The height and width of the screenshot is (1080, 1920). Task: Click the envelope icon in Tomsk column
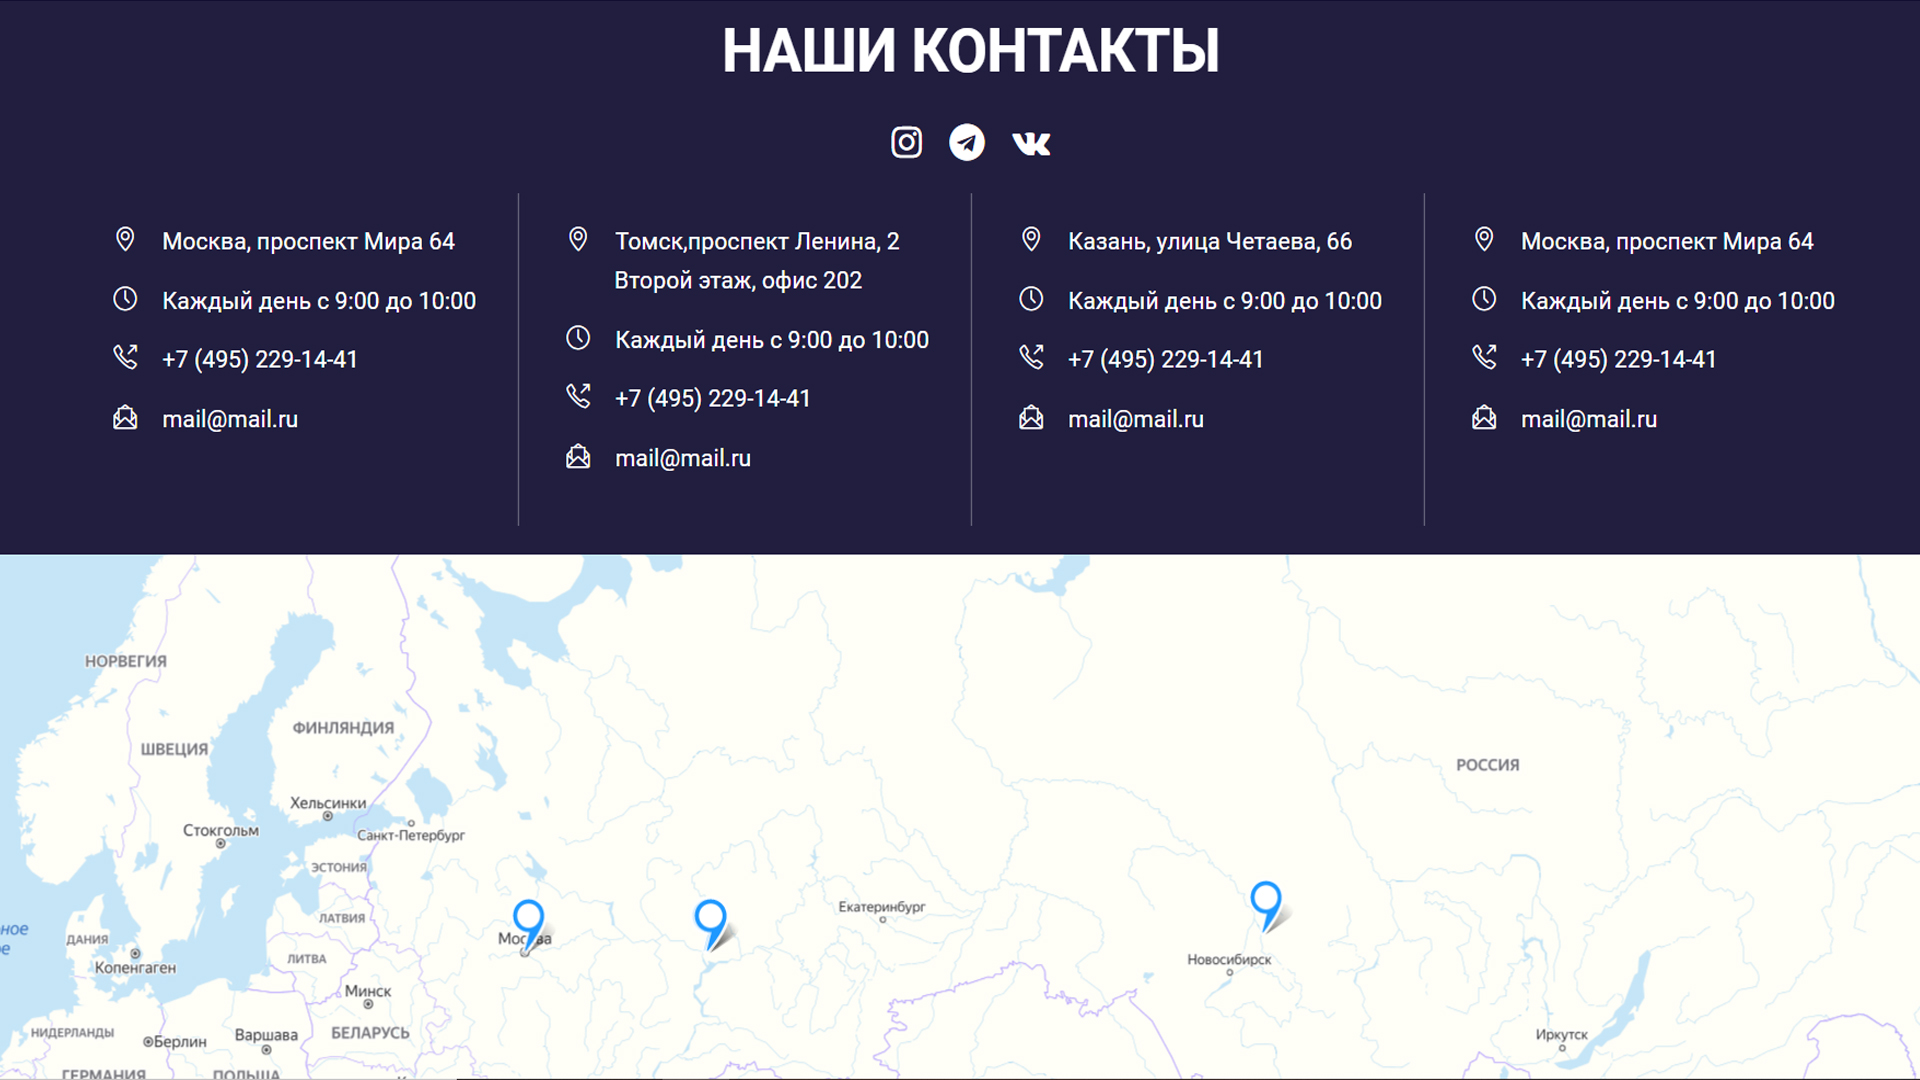click(x=578, y=457)
